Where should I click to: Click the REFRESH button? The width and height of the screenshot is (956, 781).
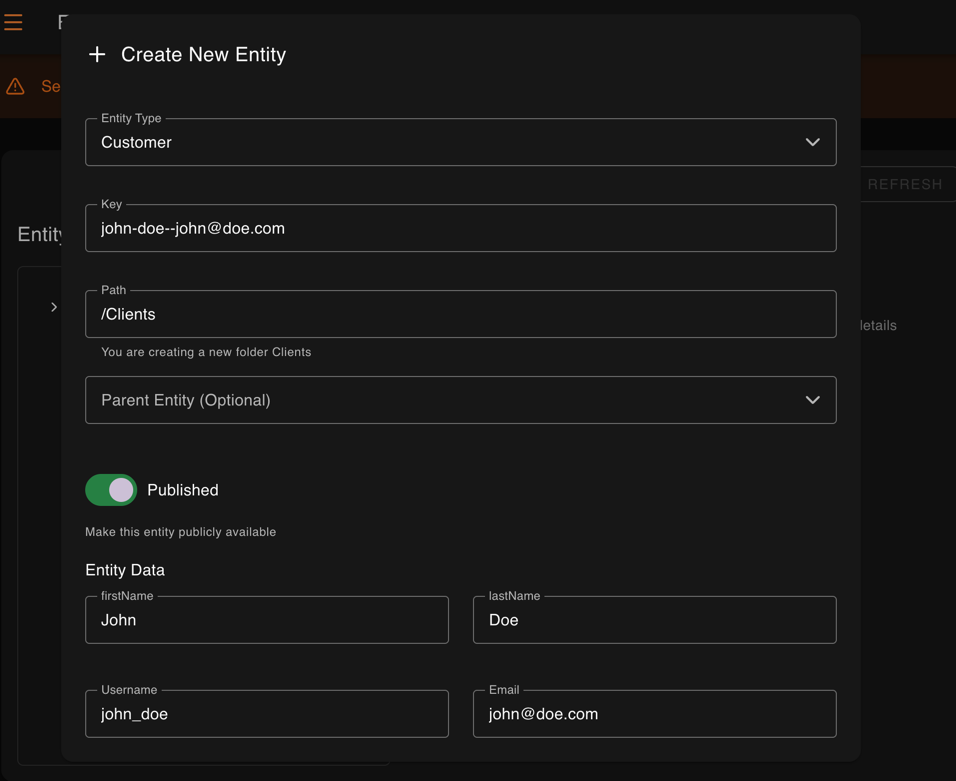[x=906, y=184]
